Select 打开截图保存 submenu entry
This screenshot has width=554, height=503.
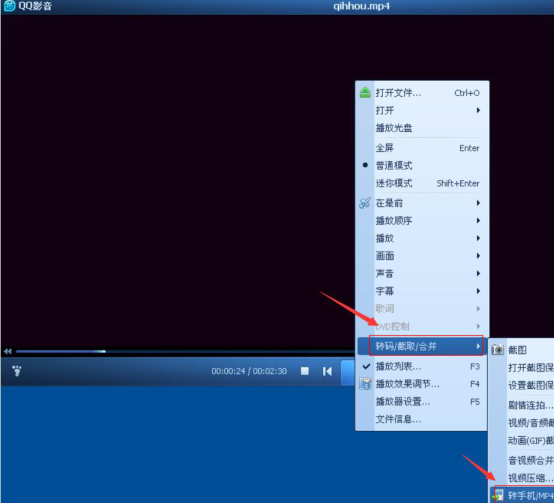coord(522,367)
